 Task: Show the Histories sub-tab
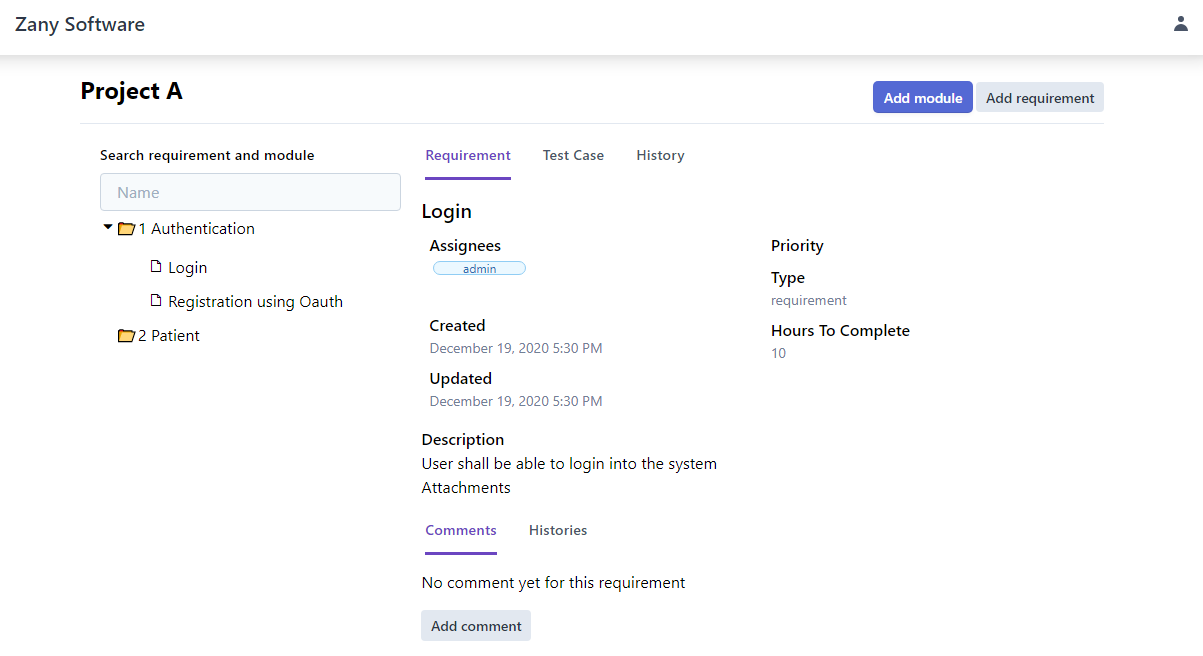coord(558,531)
